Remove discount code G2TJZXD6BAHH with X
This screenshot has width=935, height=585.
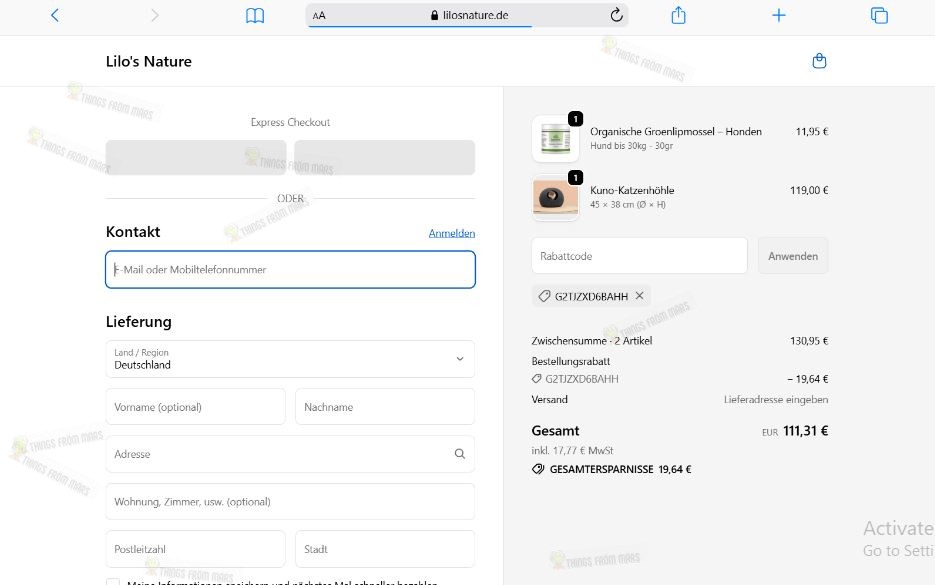pyautogui.click(x=639, y=296)
